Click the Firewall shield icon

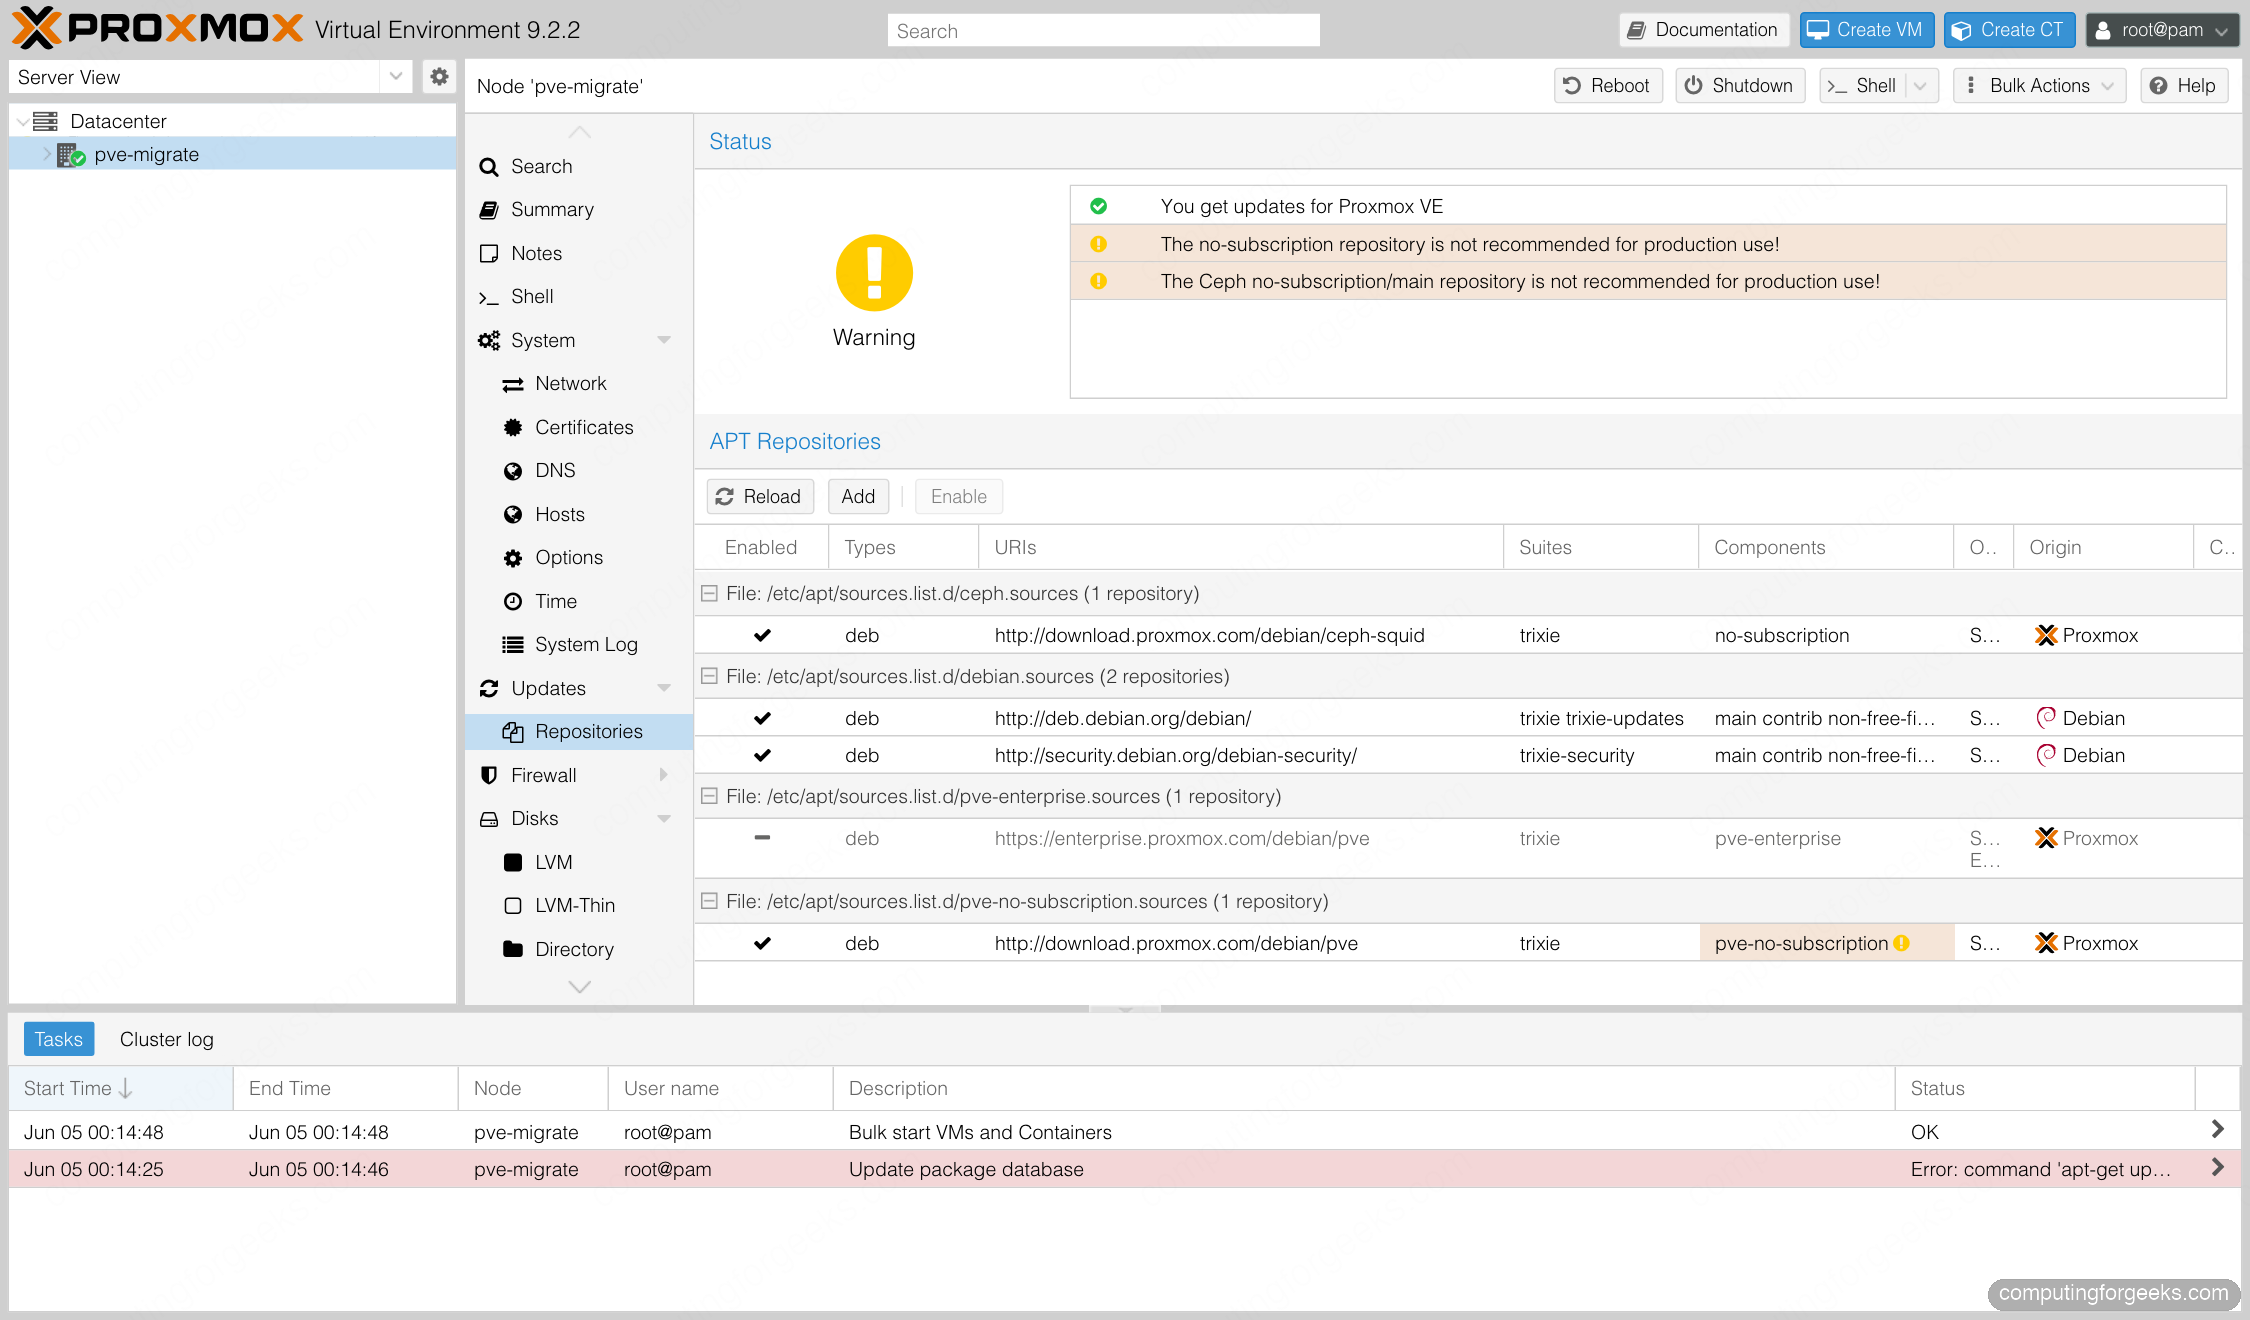(x=489, y=776)
